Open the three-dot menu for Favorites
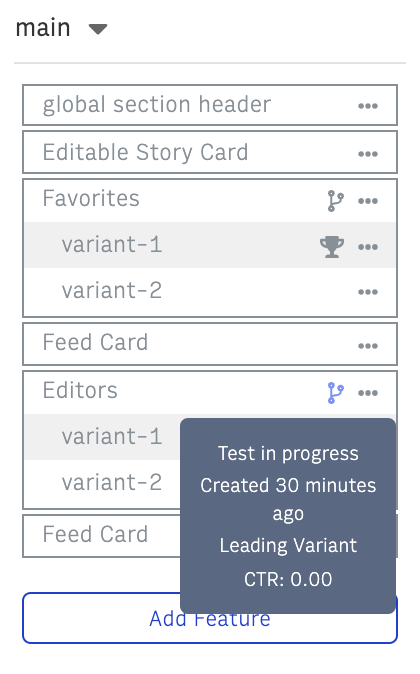The image size is (420, 674). coord(368,201)
